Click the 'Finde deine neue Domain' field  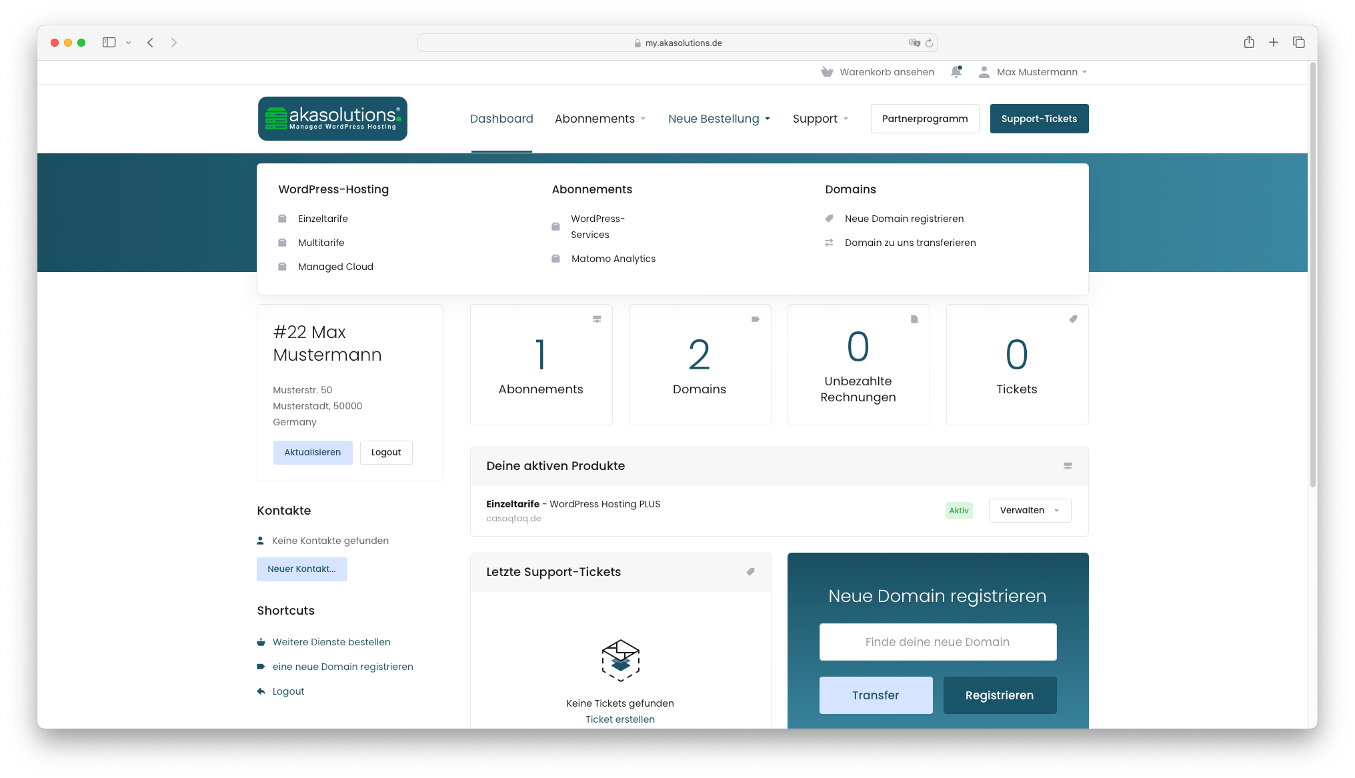coord(937,642)
